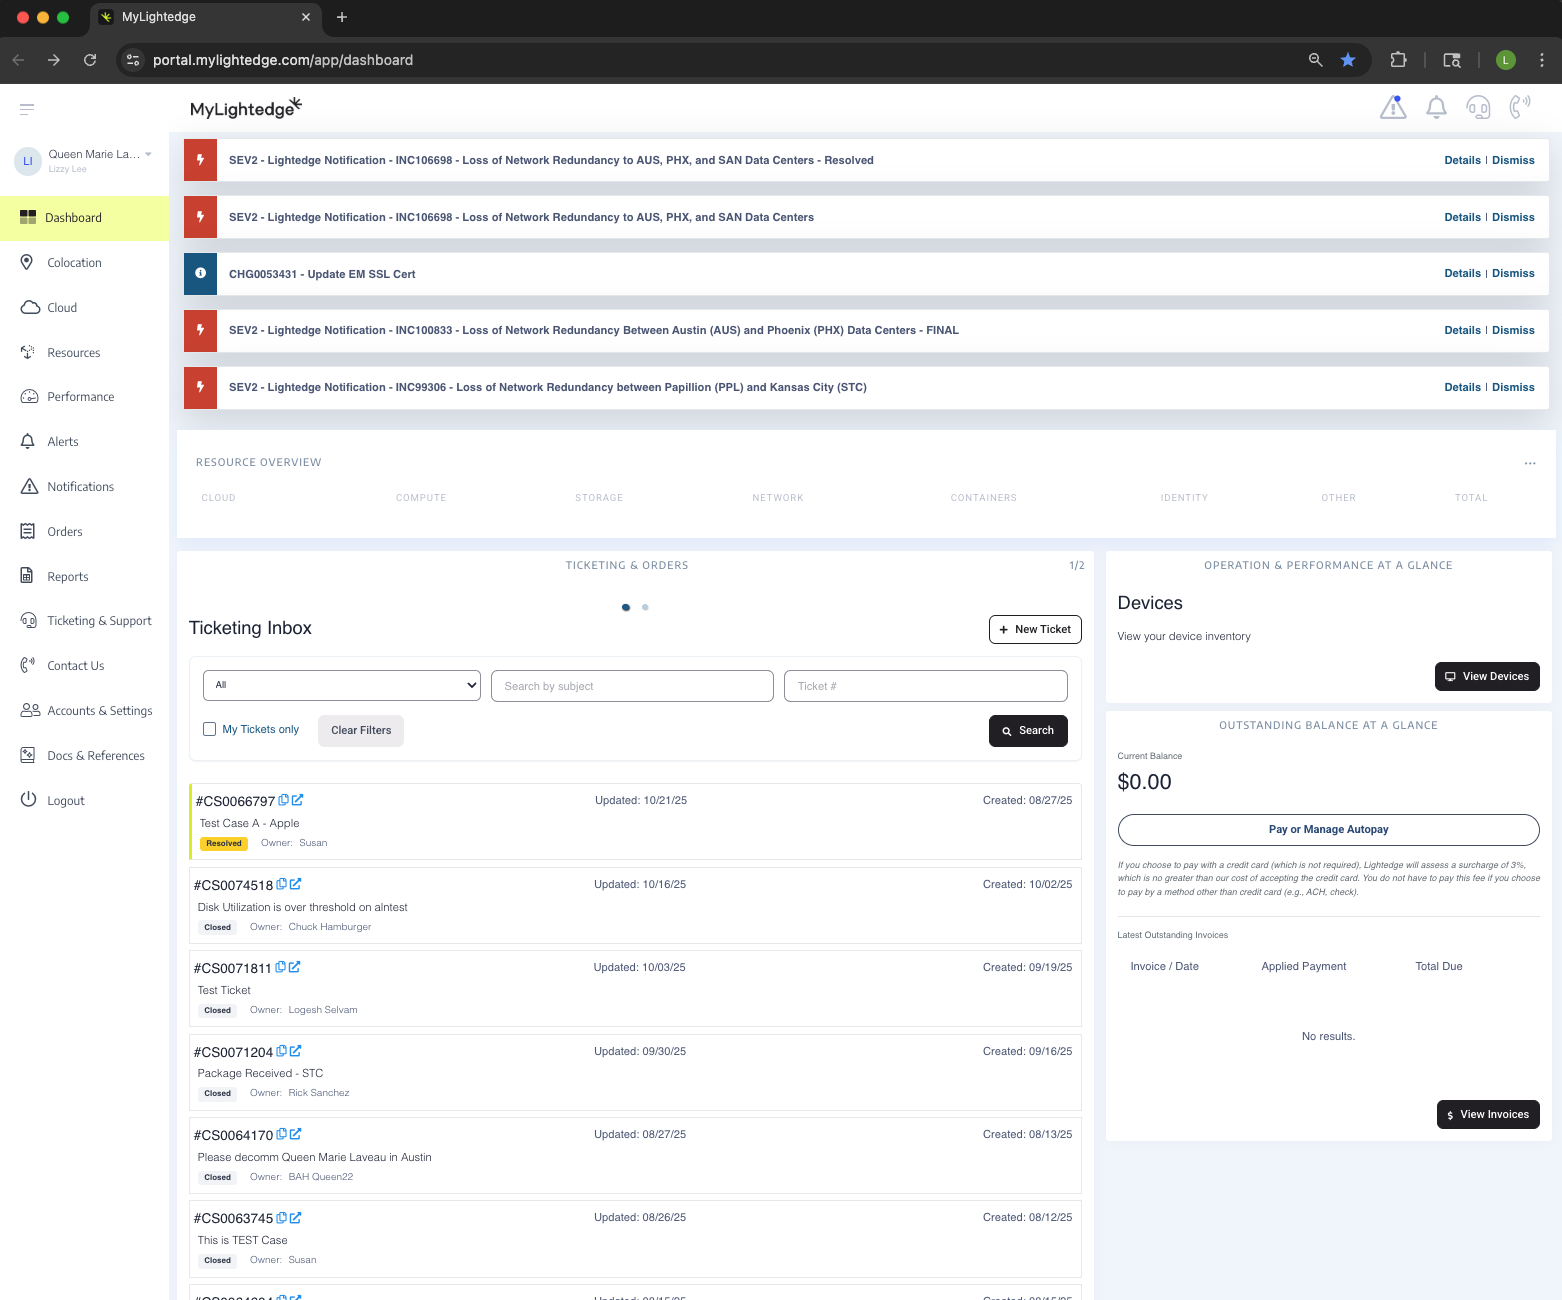
Task: Copy ticket number icon for #CS0074518
Action: pyautogui.click(x=282, y=884)
